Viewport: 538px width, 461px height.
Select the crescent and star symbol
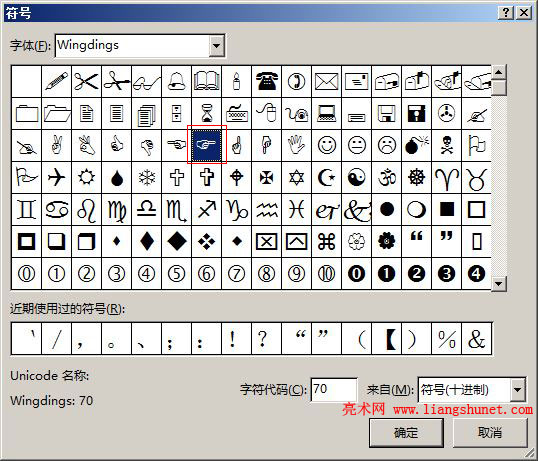coord(327,177)
